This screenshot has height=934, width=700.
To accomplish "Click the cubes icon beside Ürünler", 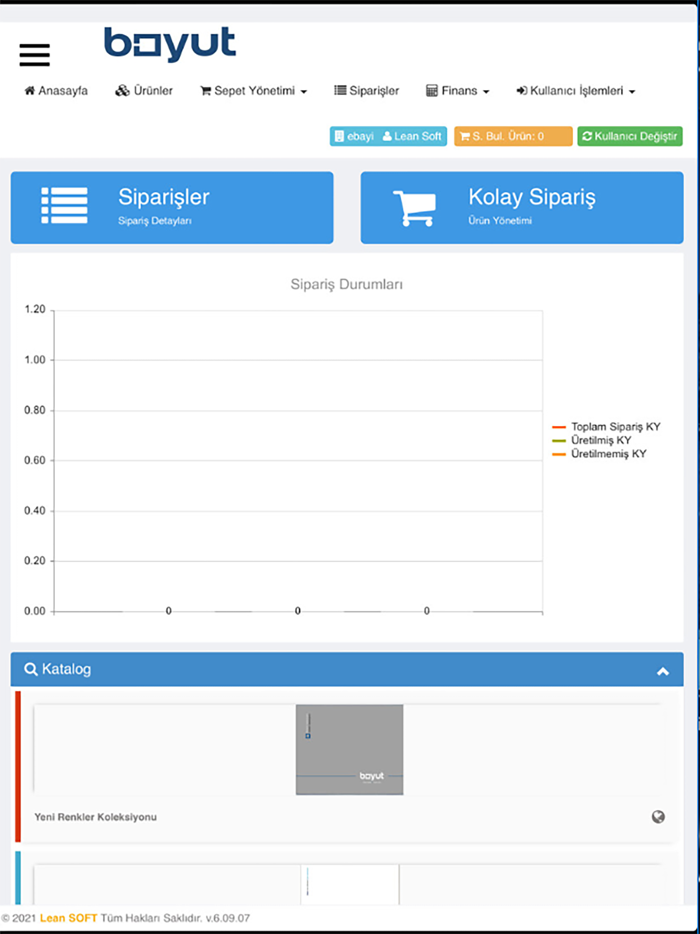I will (122, 91).
